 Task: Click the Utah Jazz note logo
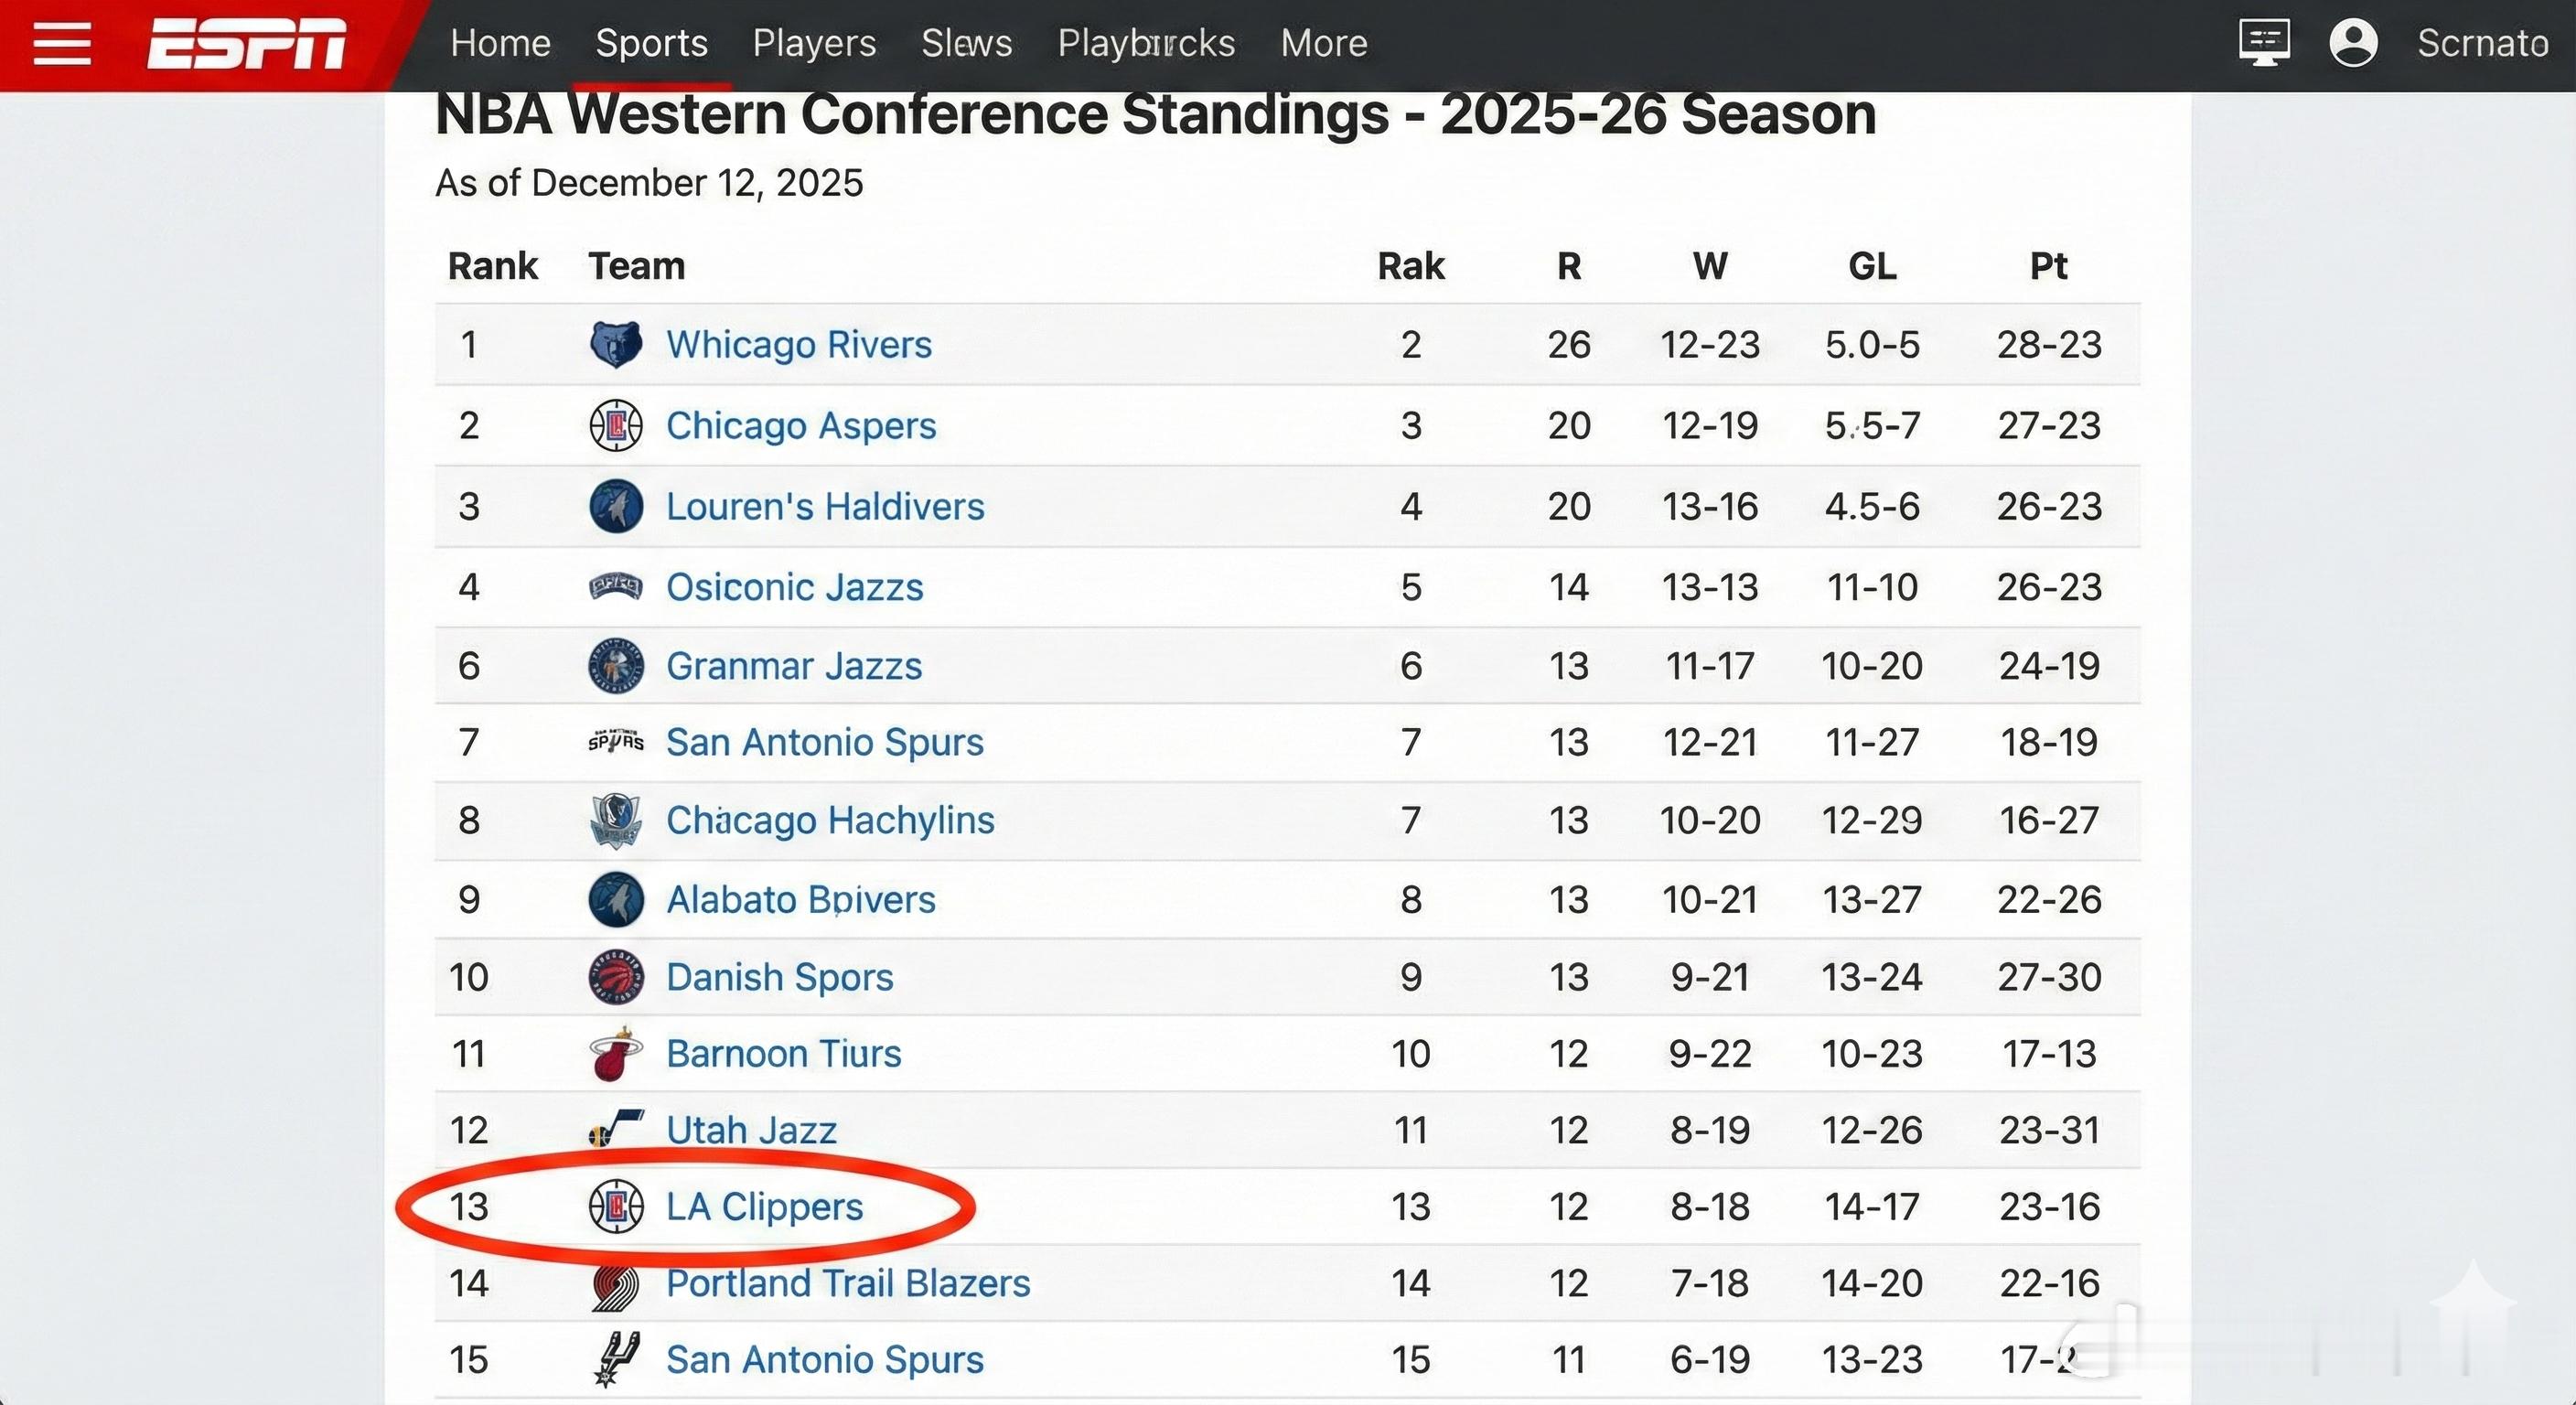[x=615, y=1130]
